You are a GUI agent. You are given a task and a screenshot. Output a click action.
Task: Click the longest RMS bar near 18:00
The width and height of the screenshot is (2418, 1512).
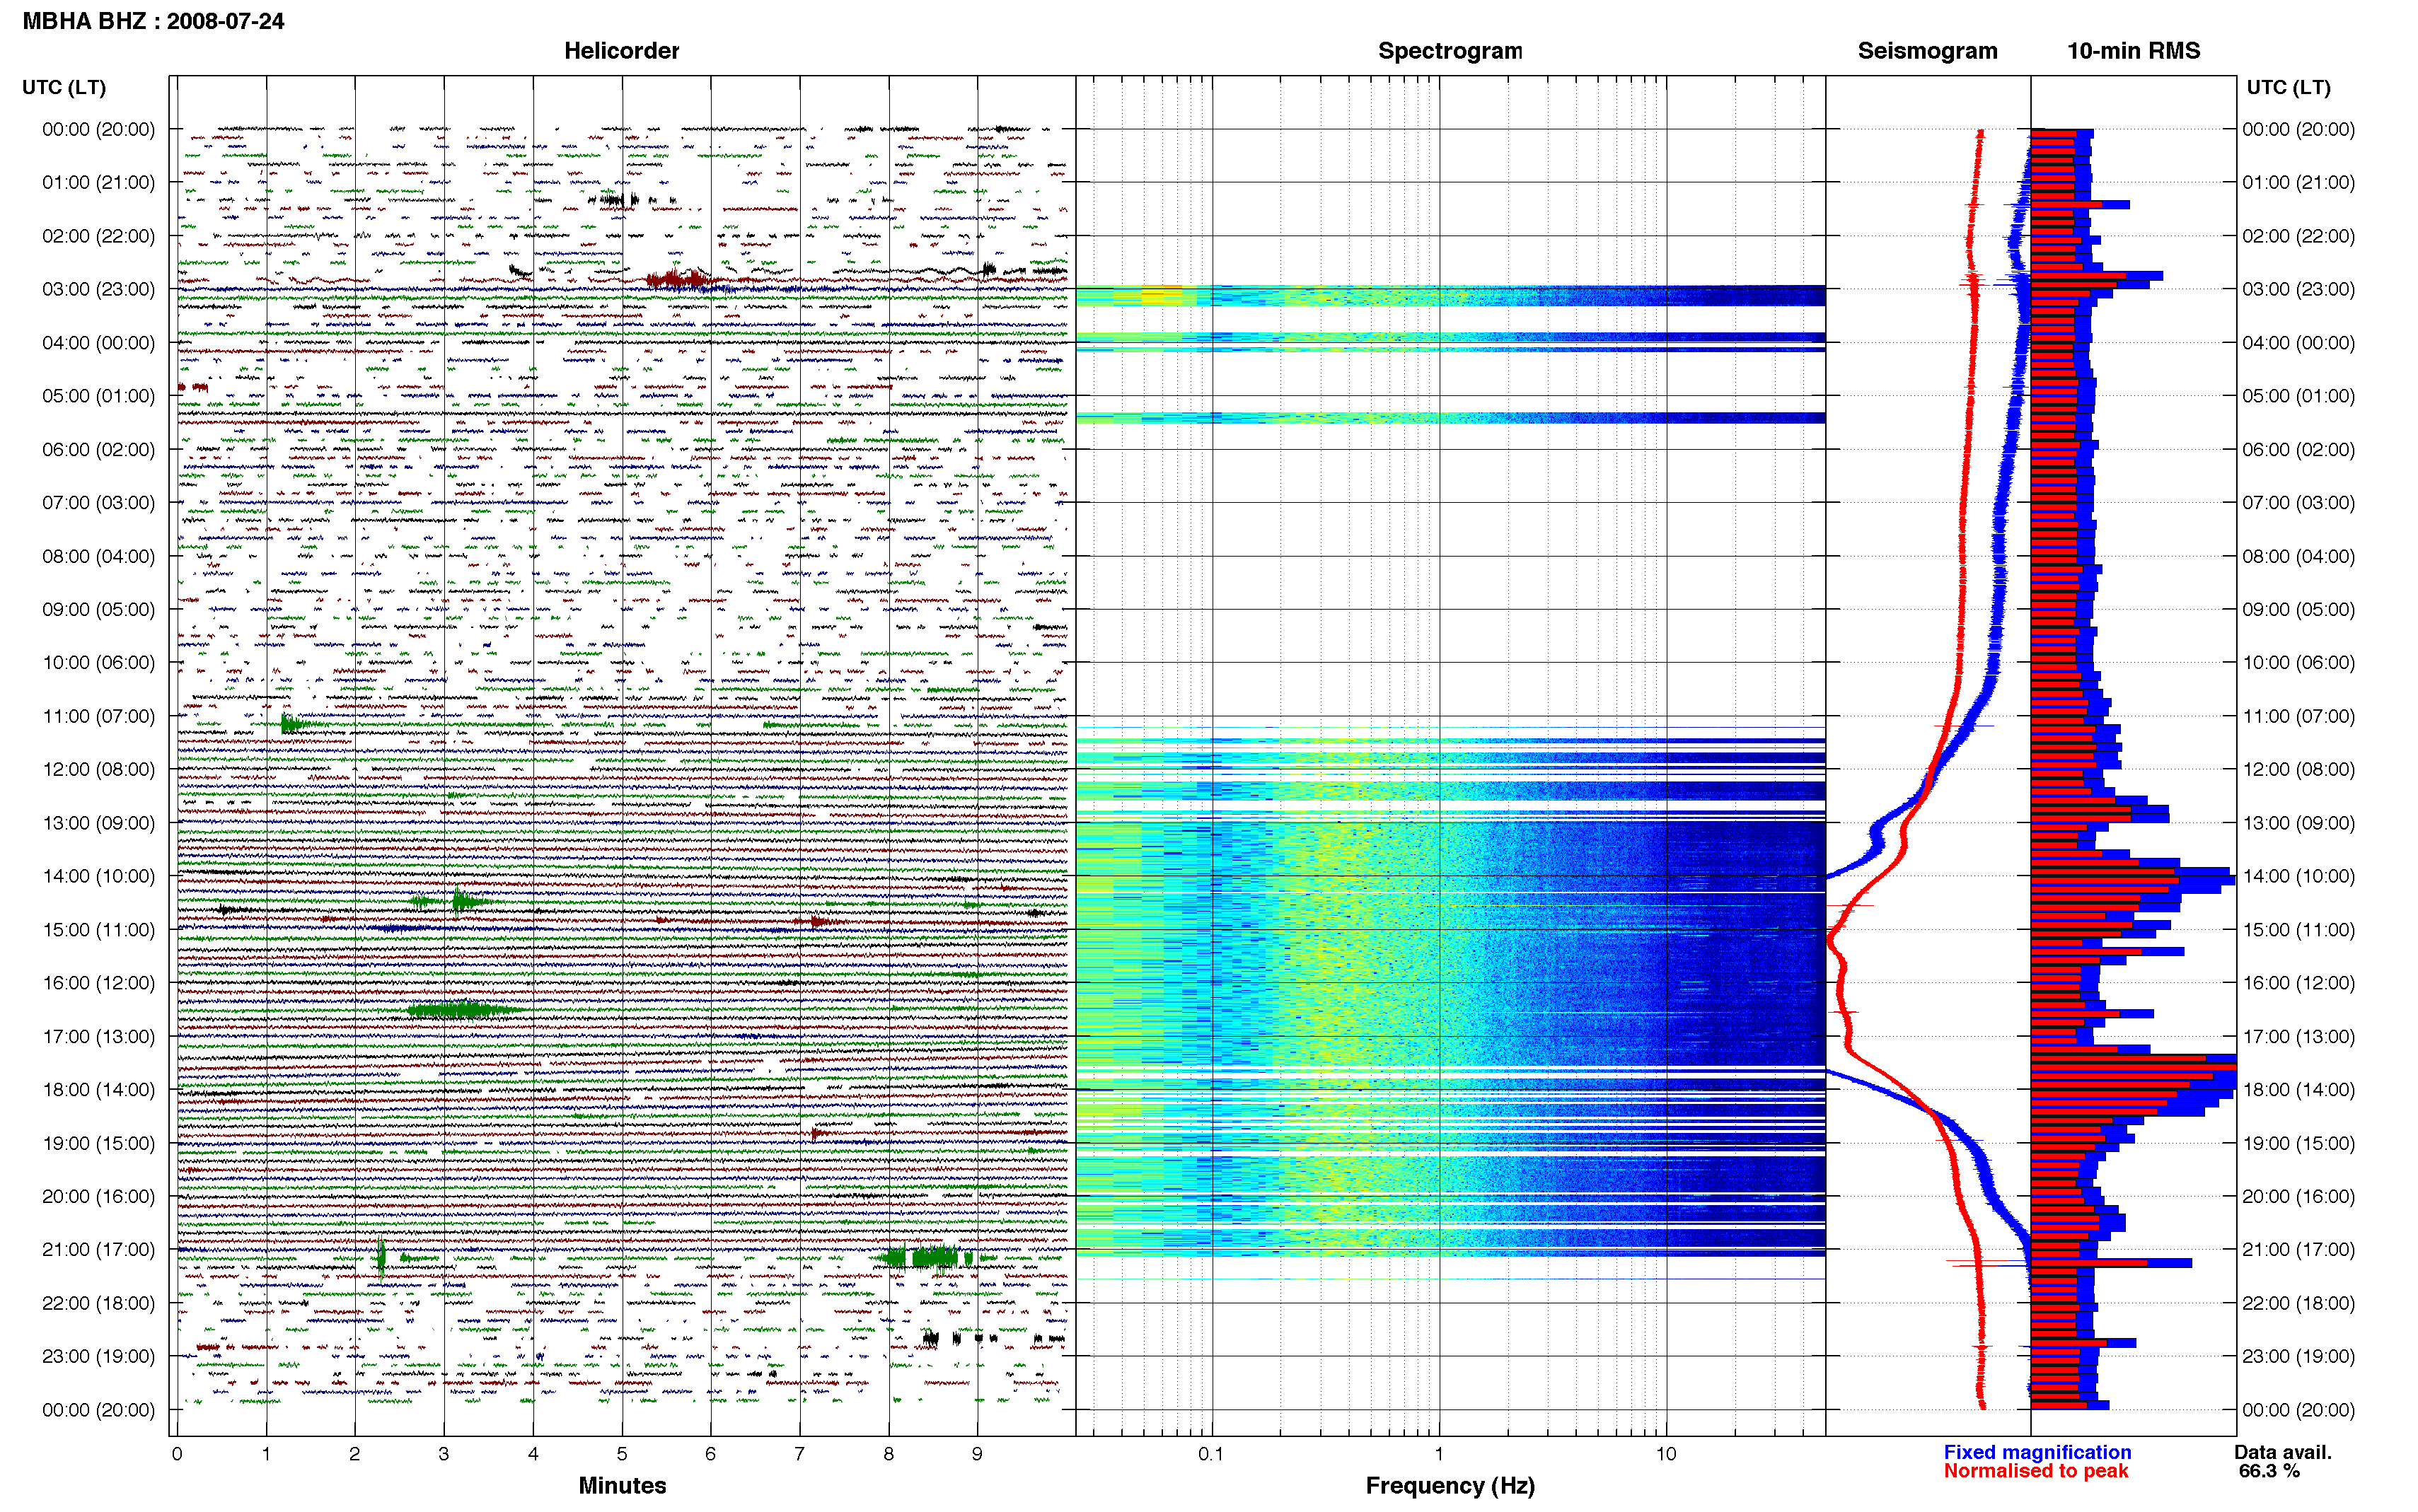2133,1067
